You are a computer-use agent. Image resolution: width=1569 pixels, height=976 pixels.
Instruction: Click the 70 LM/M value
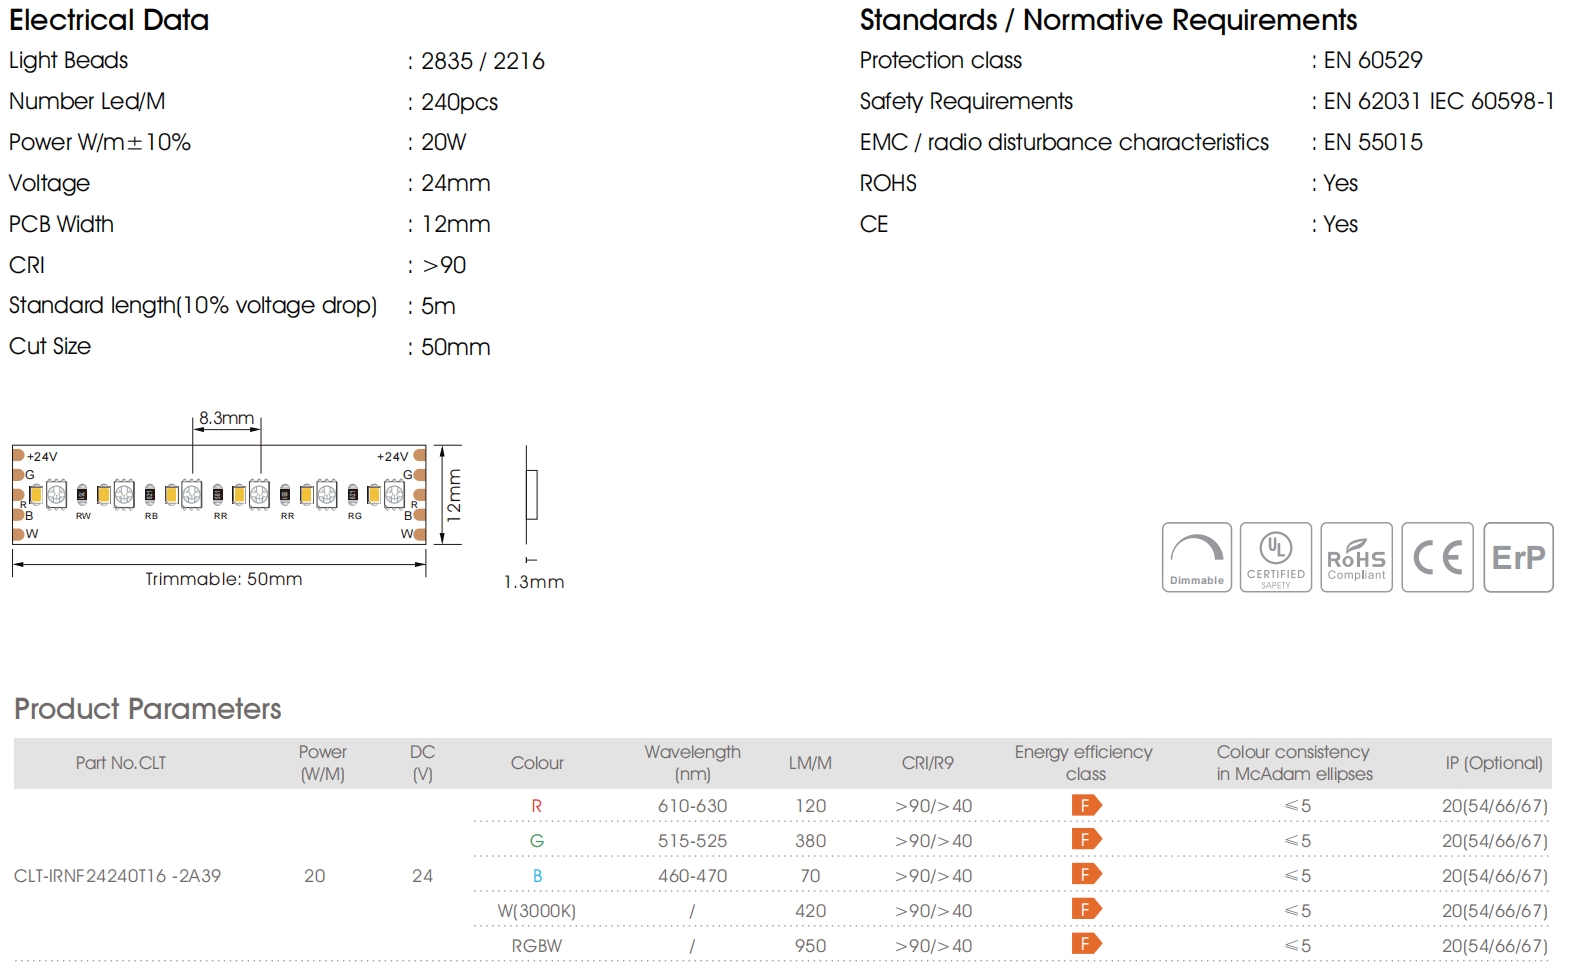(x=810, y=876)
